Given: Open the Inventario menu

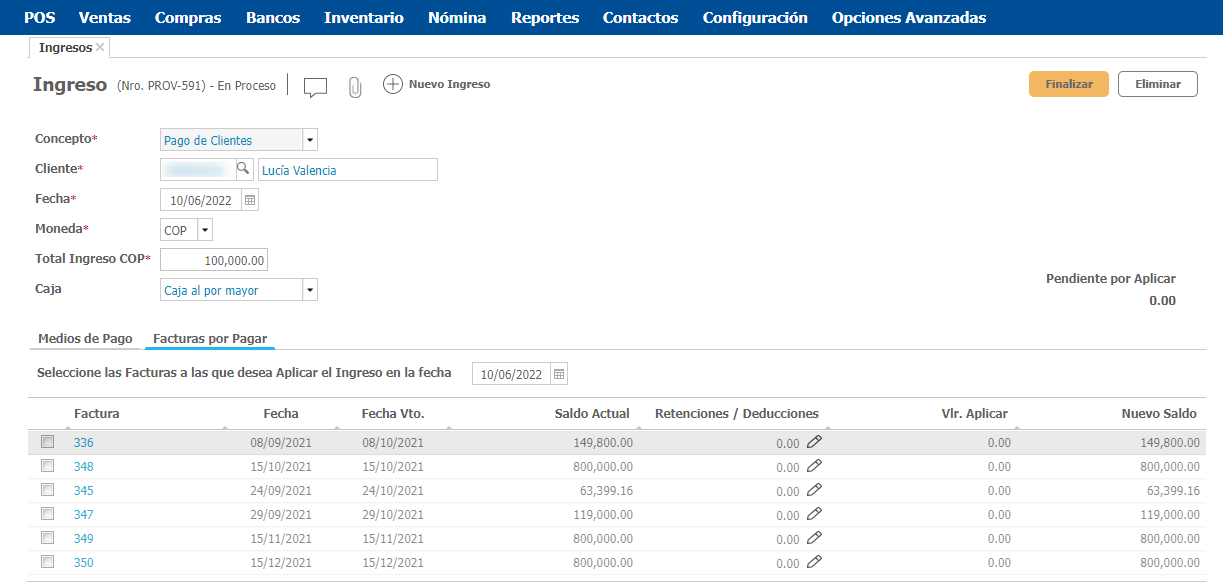Looking at the screenshot, I should (x=364, y=18).
